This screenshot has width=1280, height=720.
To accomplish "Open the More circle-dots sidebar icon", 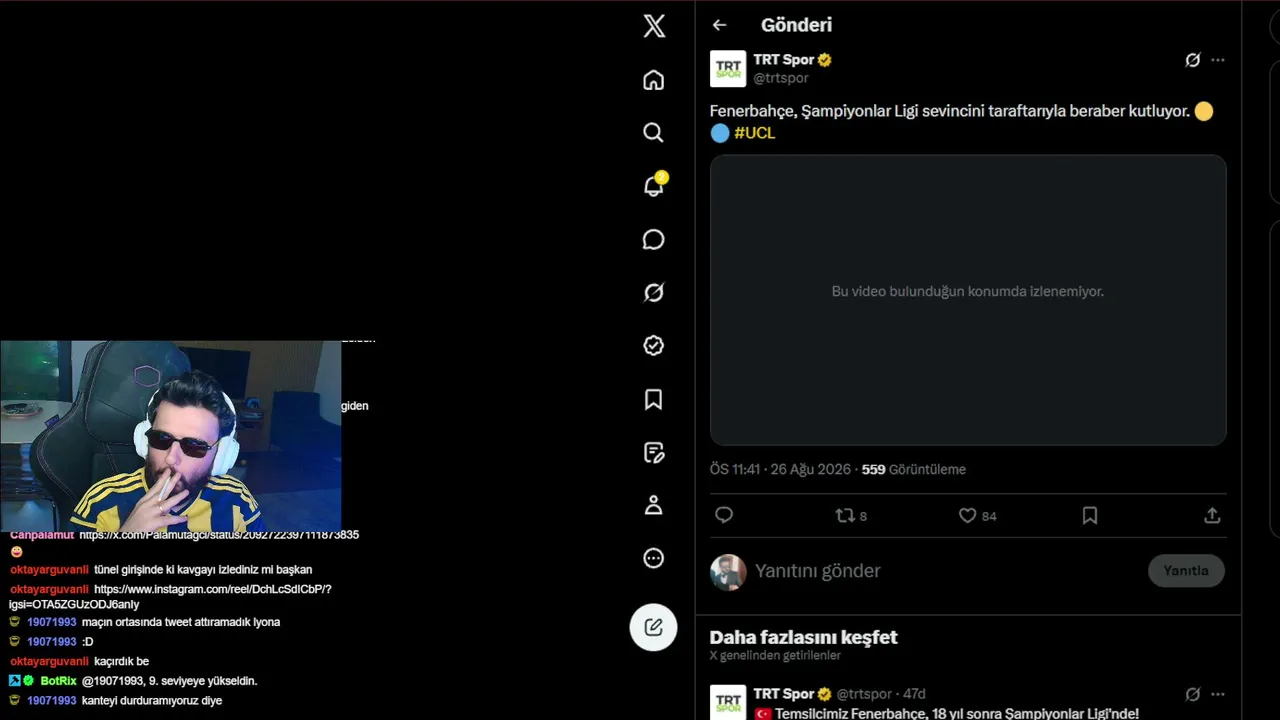I will 654,559.
